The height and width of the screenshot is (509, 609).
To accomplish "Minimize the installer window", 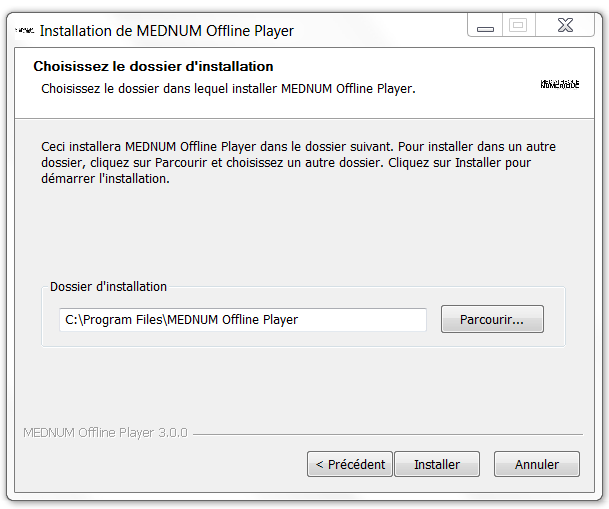I will 486,27.
